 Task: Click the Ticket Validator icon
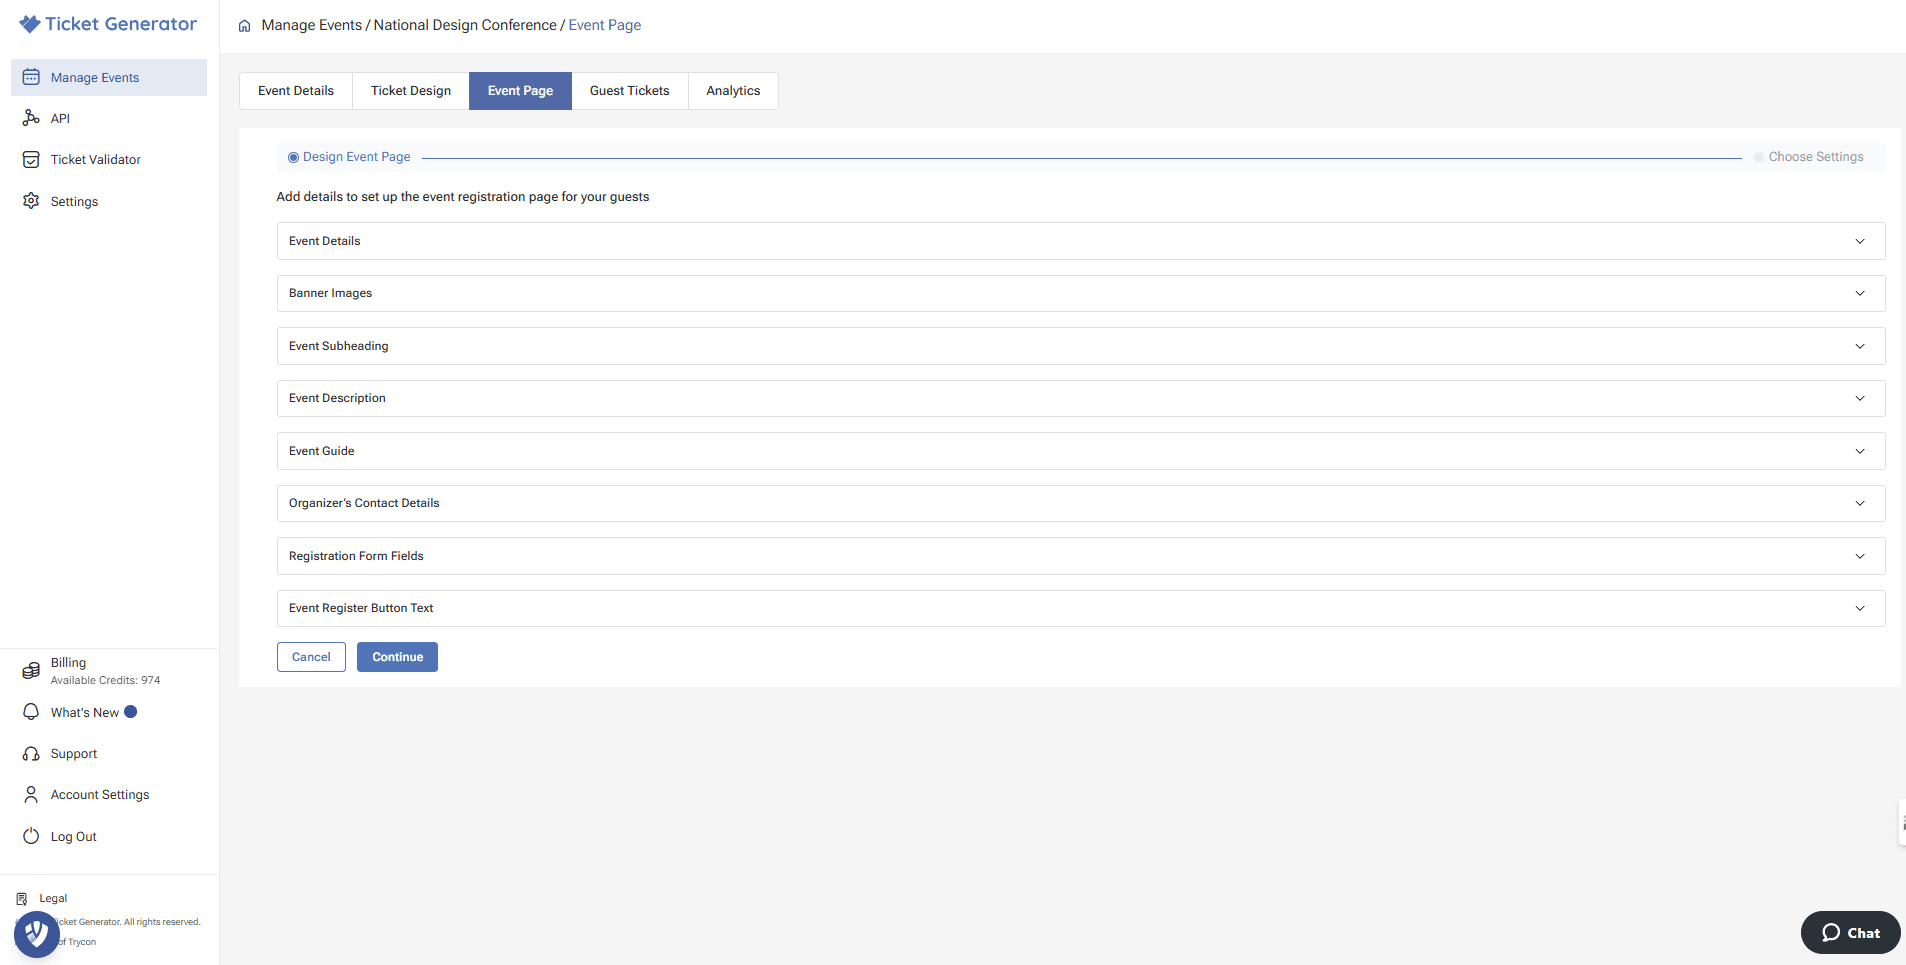point(31,160)
